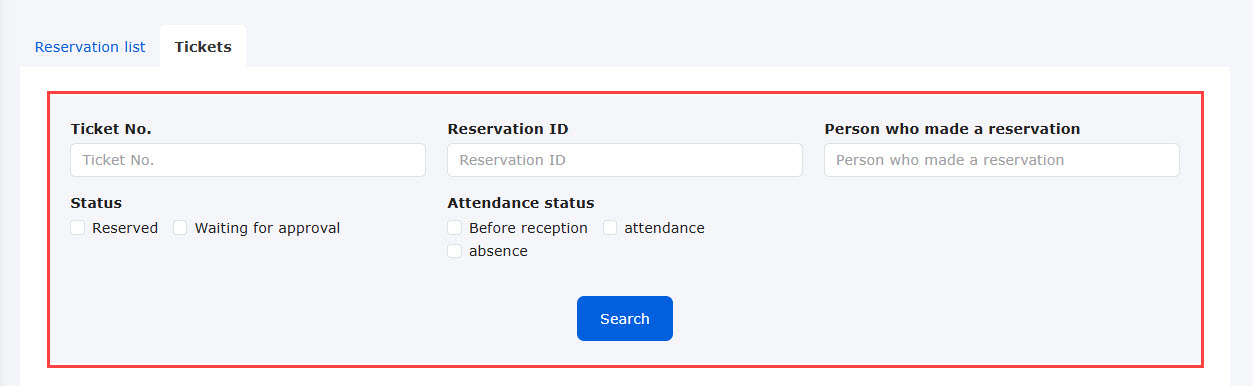Click the absence label text
1253x386 pixels.
(x=498, y=251)
